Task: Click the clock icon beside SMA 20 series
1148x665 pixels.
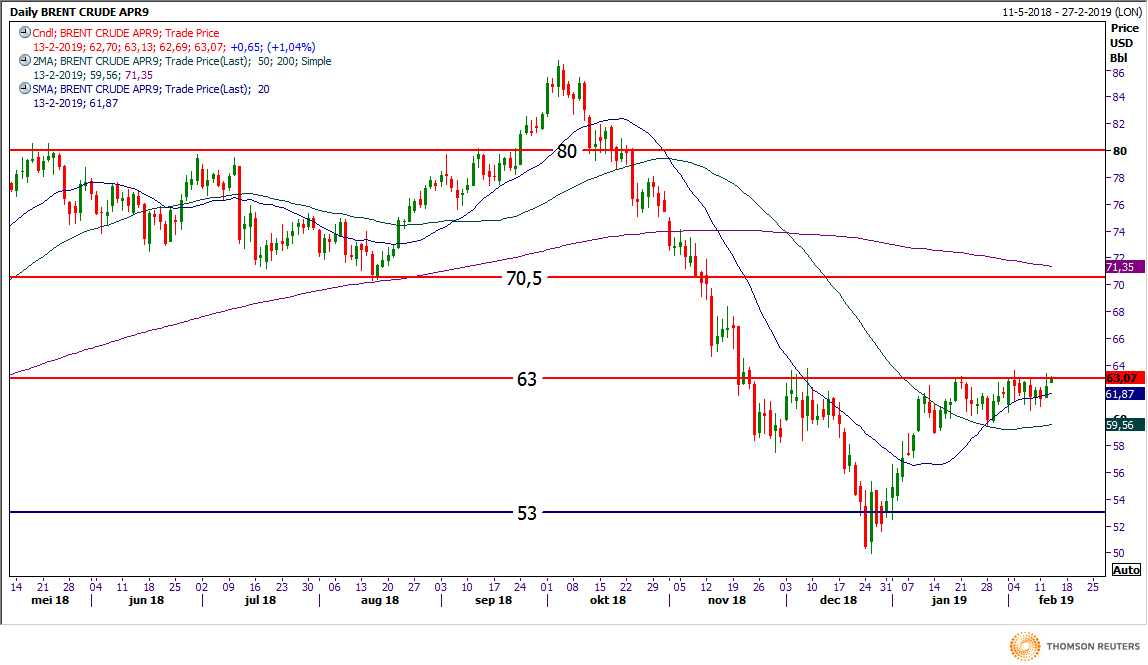Action: pos(24,89)
